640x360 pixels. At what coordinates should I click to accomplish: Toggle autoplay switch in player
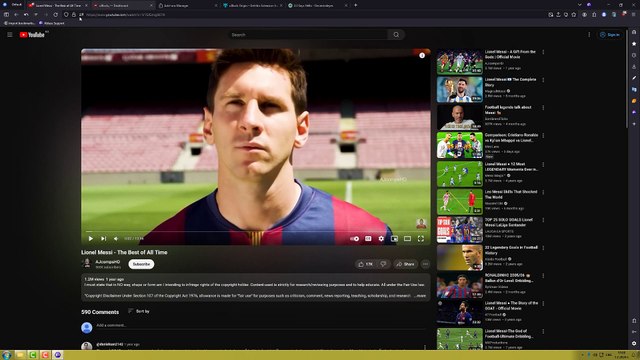[x=355, y=238]
